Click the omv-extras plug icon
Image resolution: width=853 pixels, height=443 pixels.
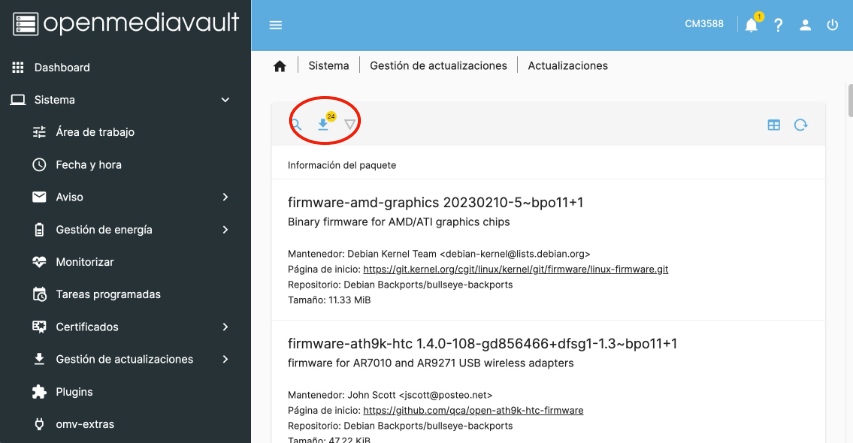pos(39,424)
